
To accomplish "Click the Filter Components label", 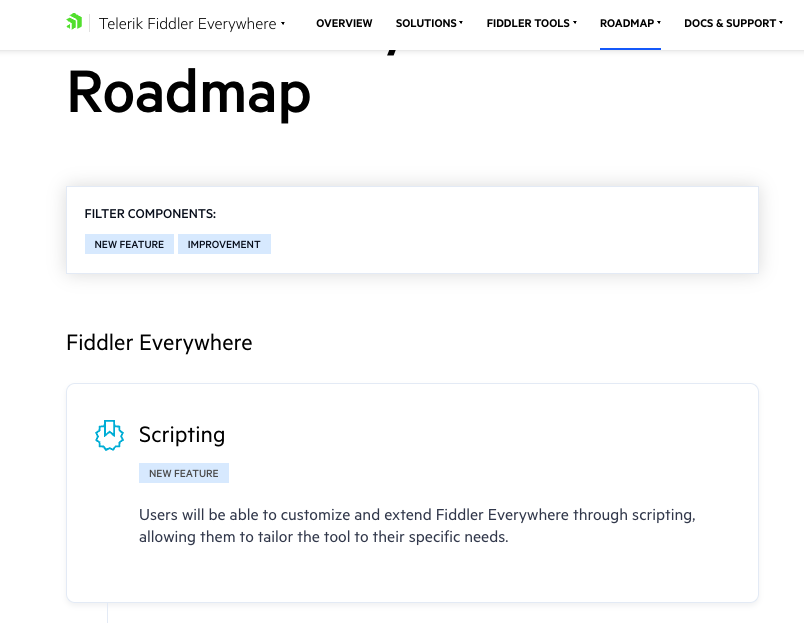I will pos(150,214).
